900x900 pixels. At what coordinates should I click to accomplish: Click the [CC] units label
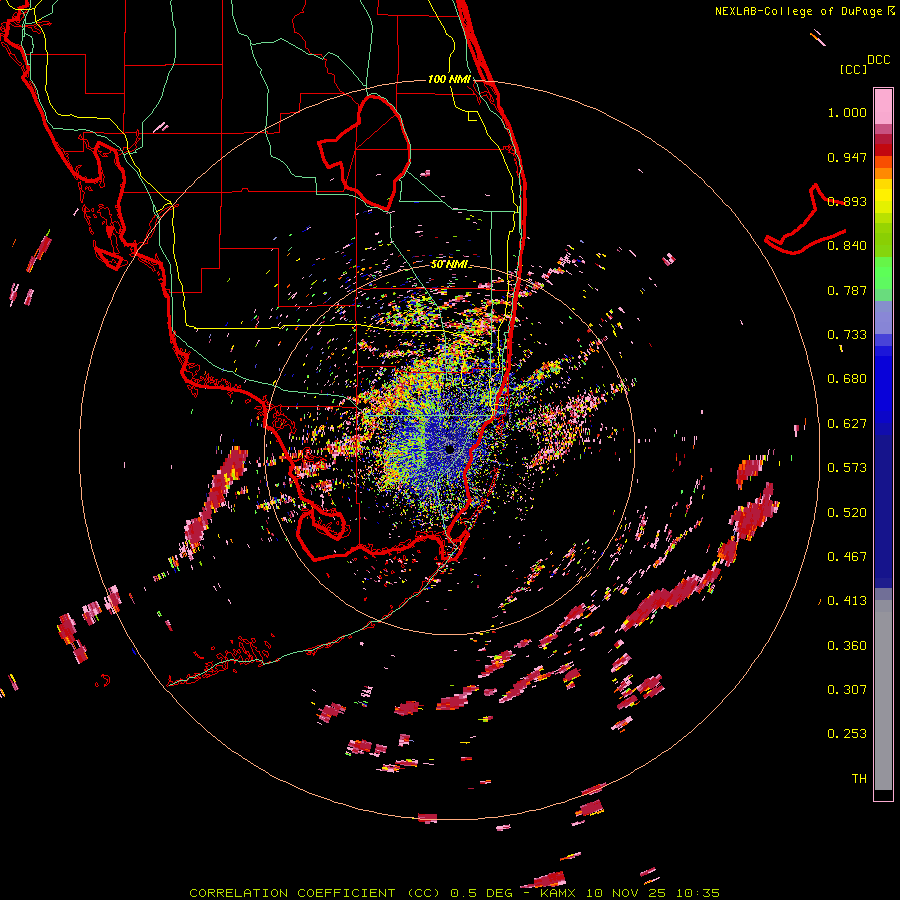coord(853,69)
